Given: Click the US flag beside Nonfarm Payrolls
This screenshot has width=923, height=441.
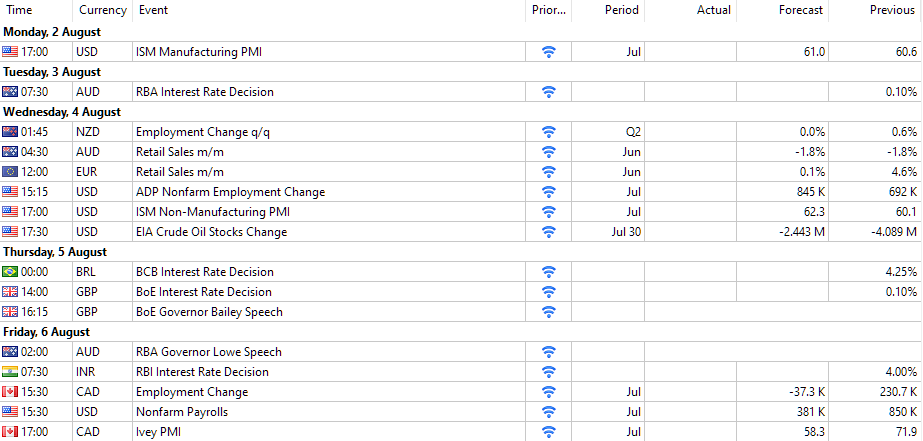Looking at the screenshot, I should click(x=10, y=412).
